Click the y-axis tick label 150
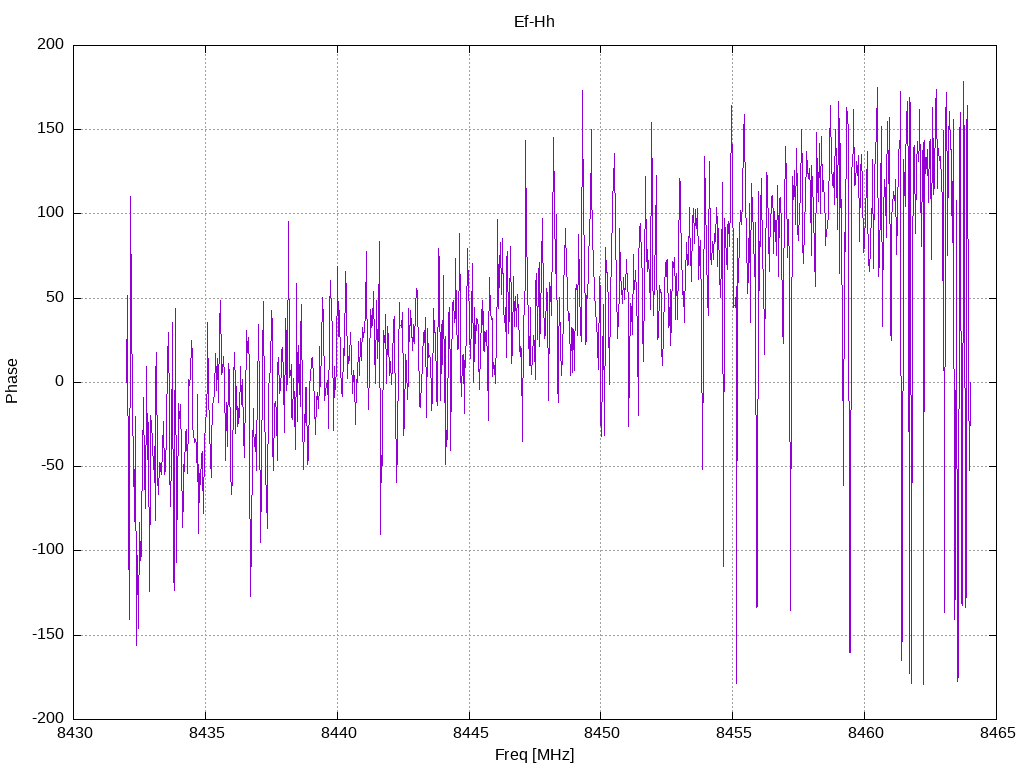This screenshot has height=768, width=1024. pyautogui.click(x=51, y=129)
